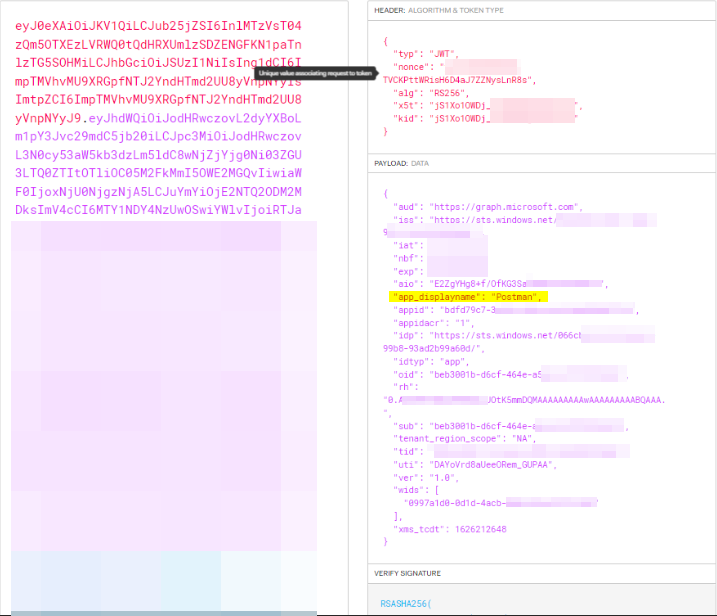This screenshot has height=616, width=717.
Task: Click the "idtyp": "app" payload line
Action: [x=431, y=362]
